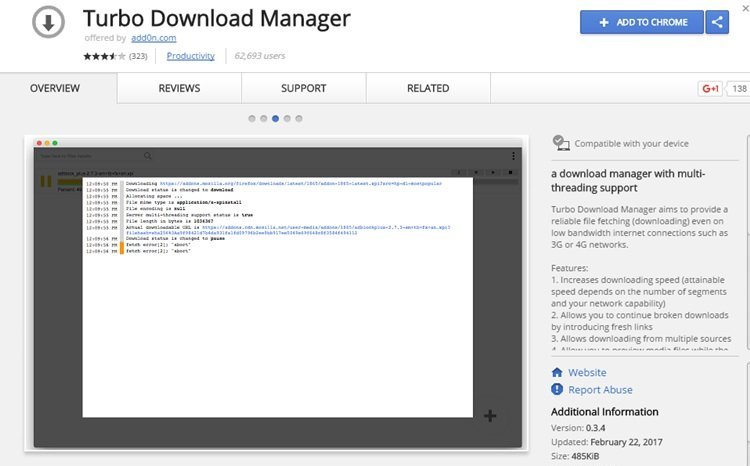This screenshot has width=750, height=466.
Task: Click Add to Chrome button
Action: 642,22
